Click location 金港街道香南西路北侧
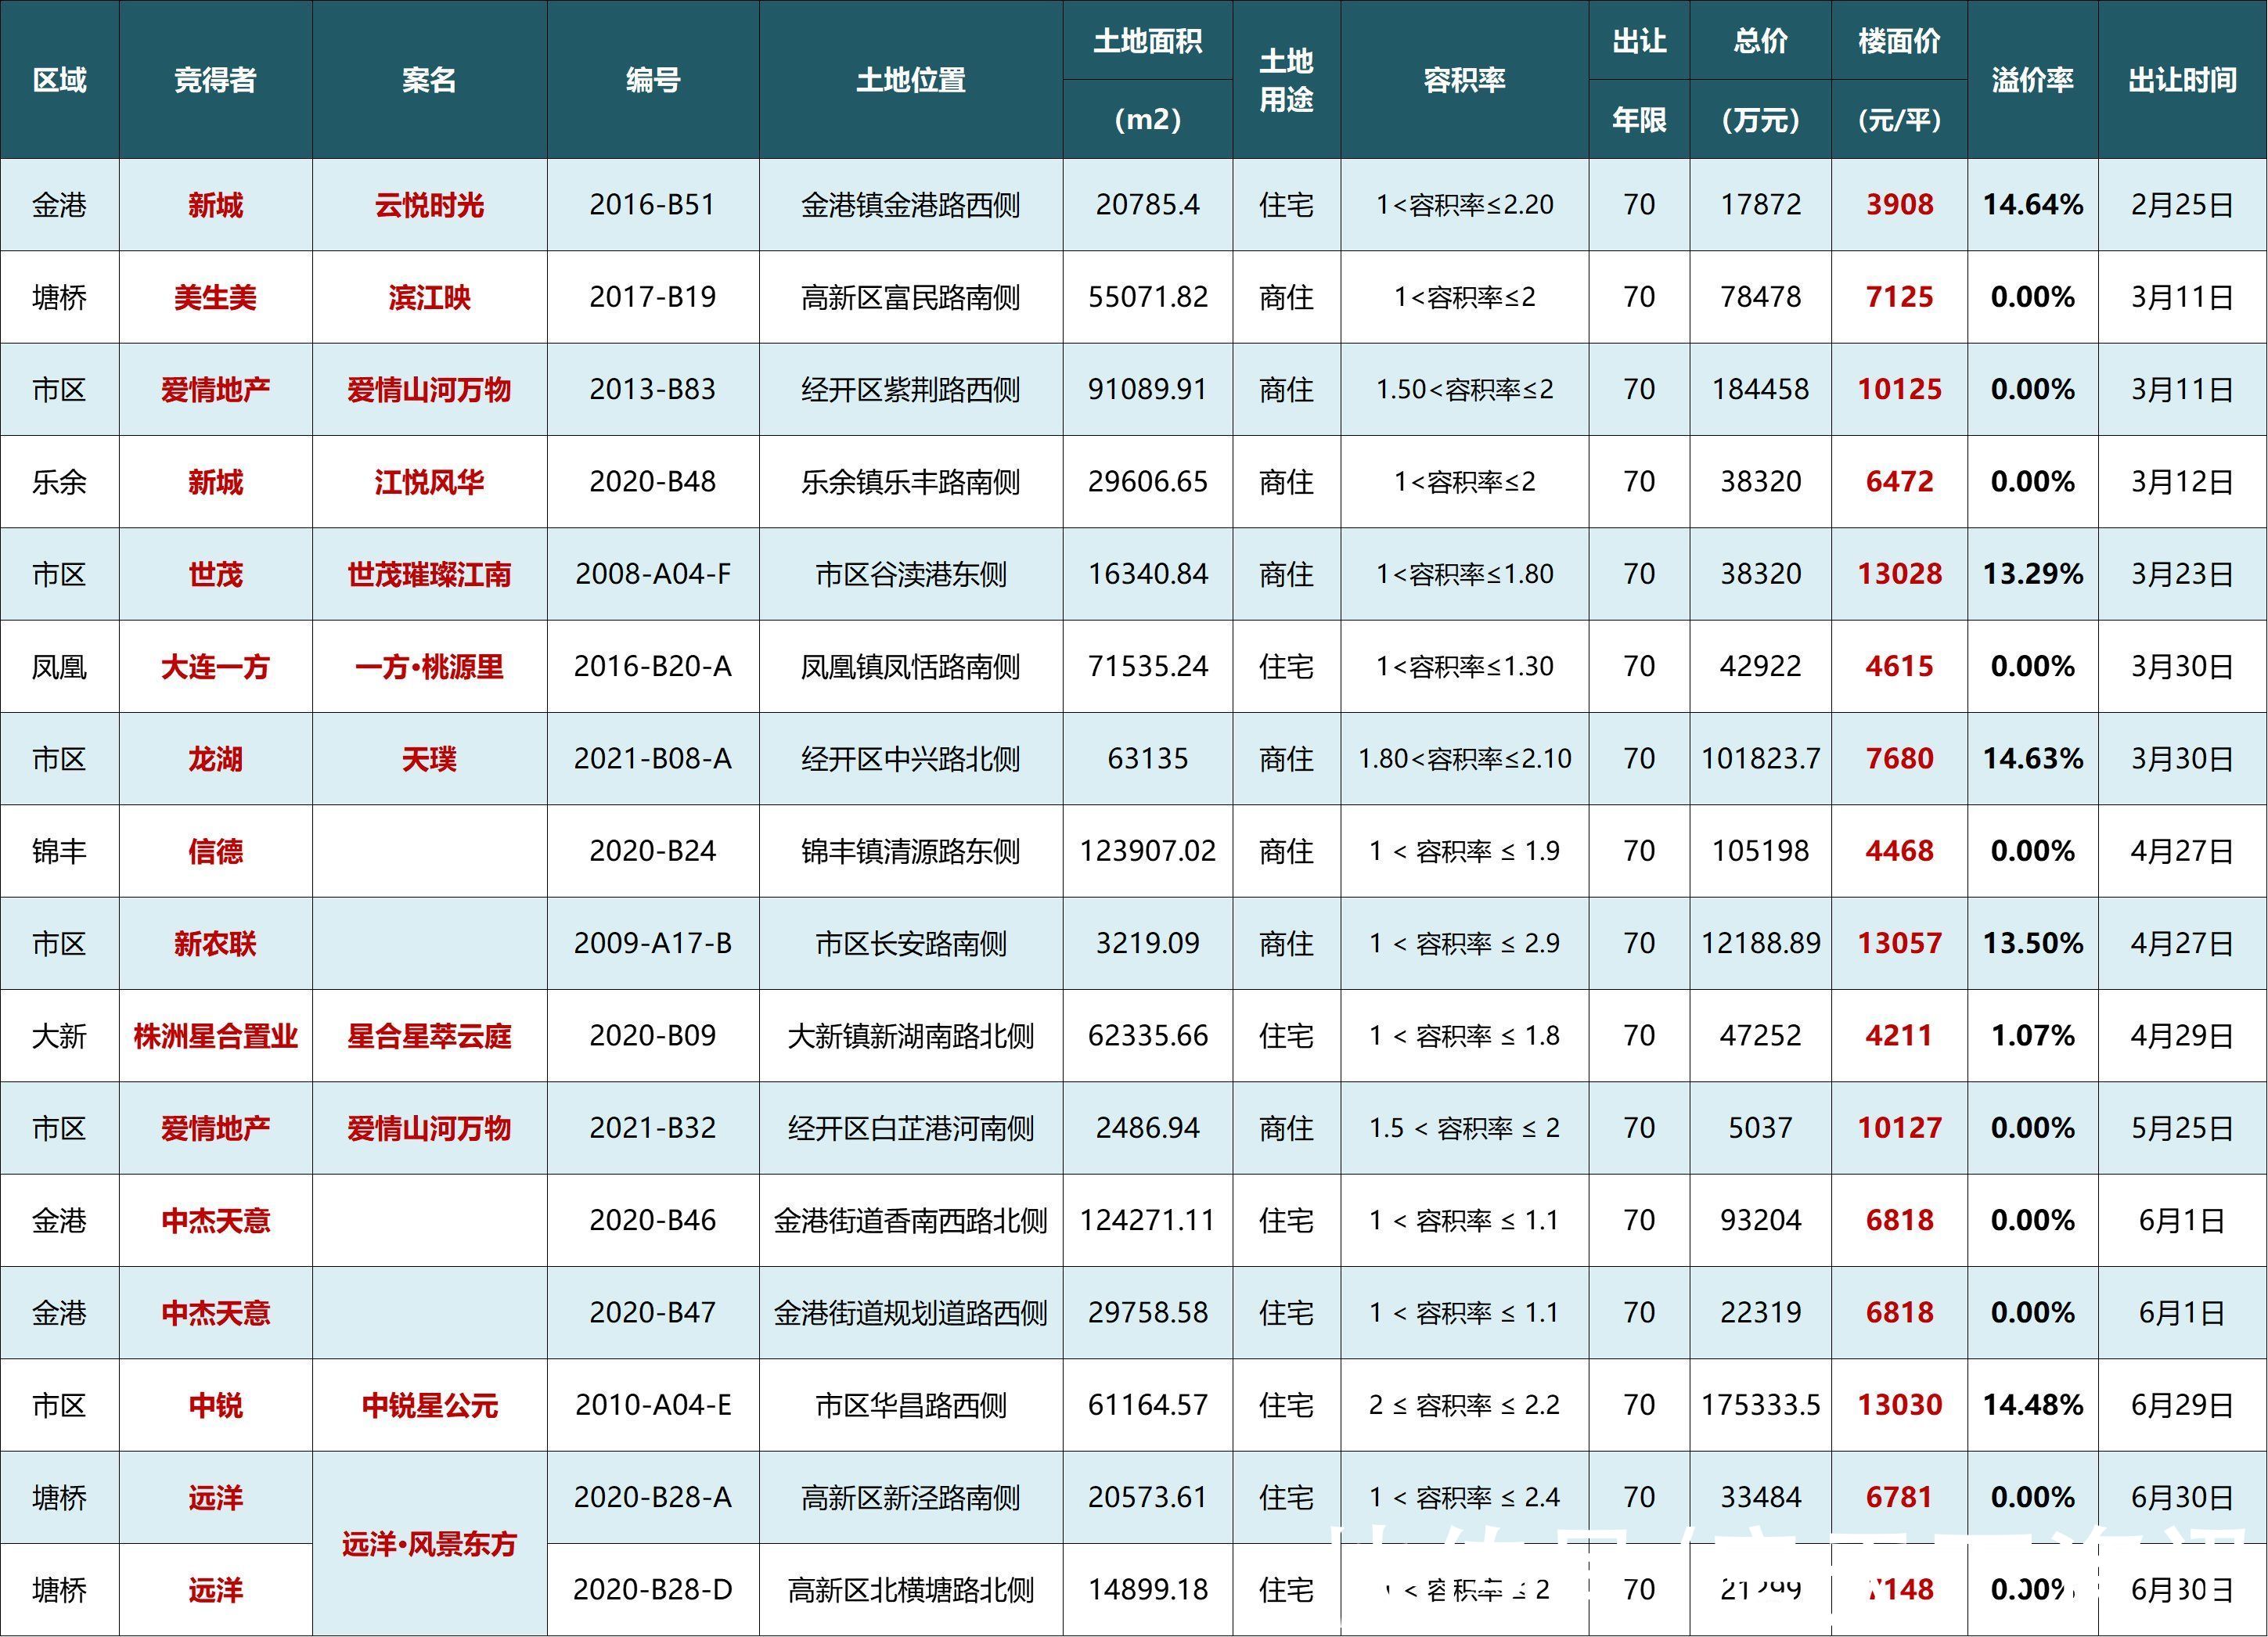 (910, 1220)
